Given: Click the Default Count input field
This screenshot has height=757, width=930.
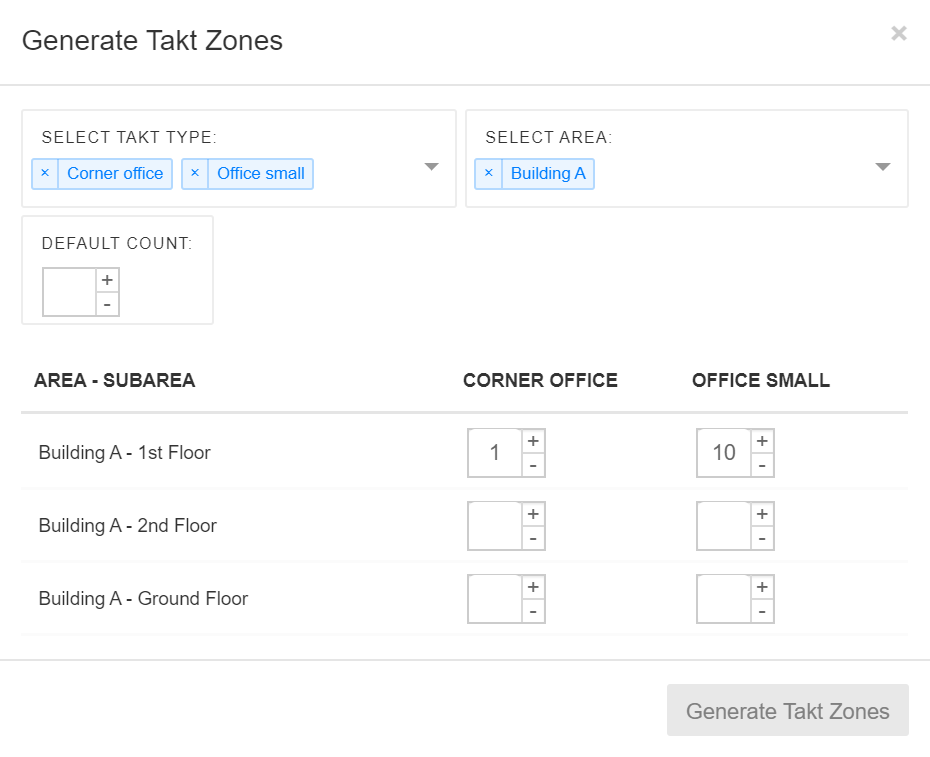Looking at the screenshot, I should click(x=70, y=292).
